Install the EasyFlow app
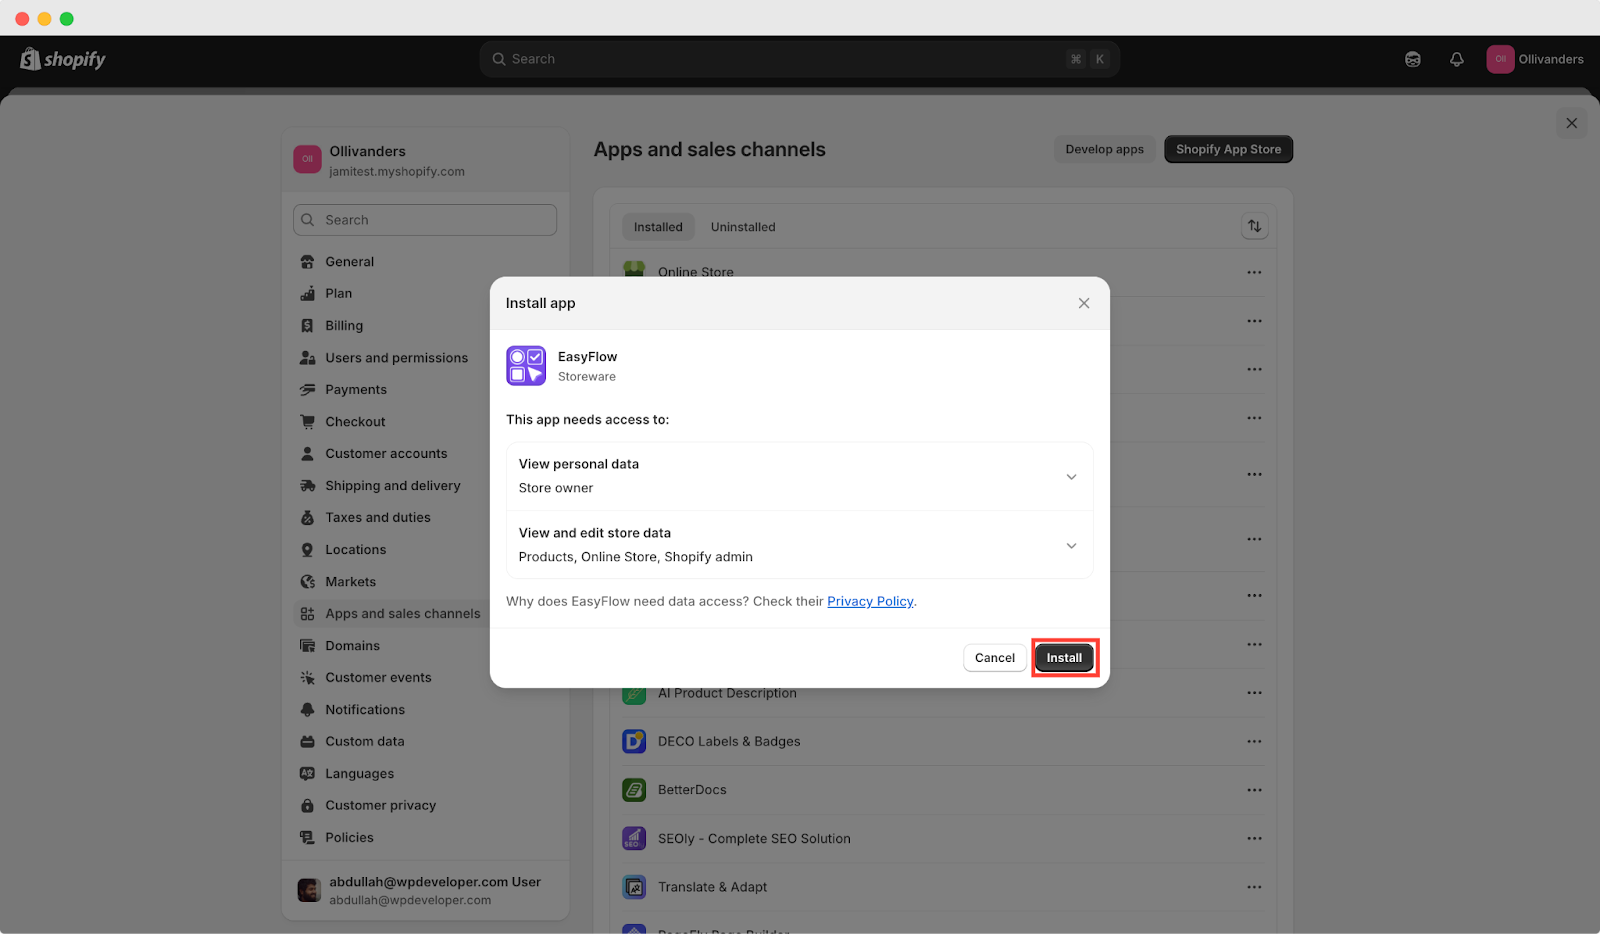The image size is (1600, 934). point(1064,658)
